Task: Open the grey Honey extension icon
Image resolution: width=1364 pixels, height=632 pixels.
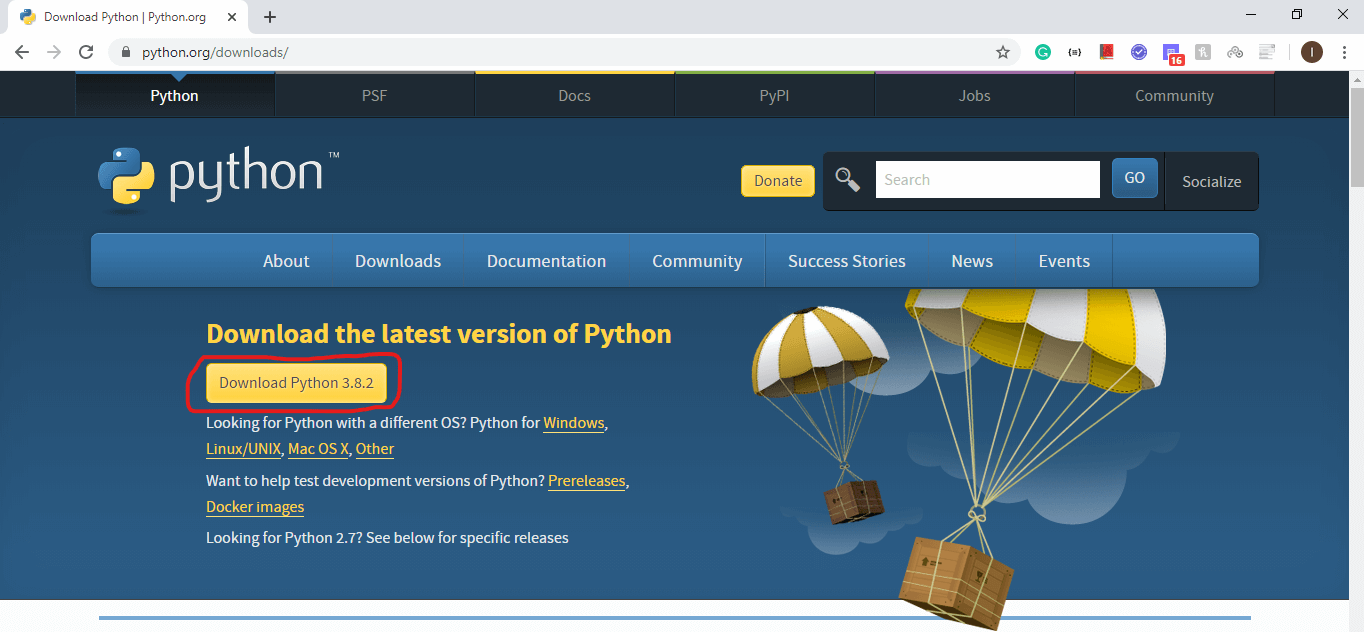Action: pyautogui.click(x=1203, y=52)
